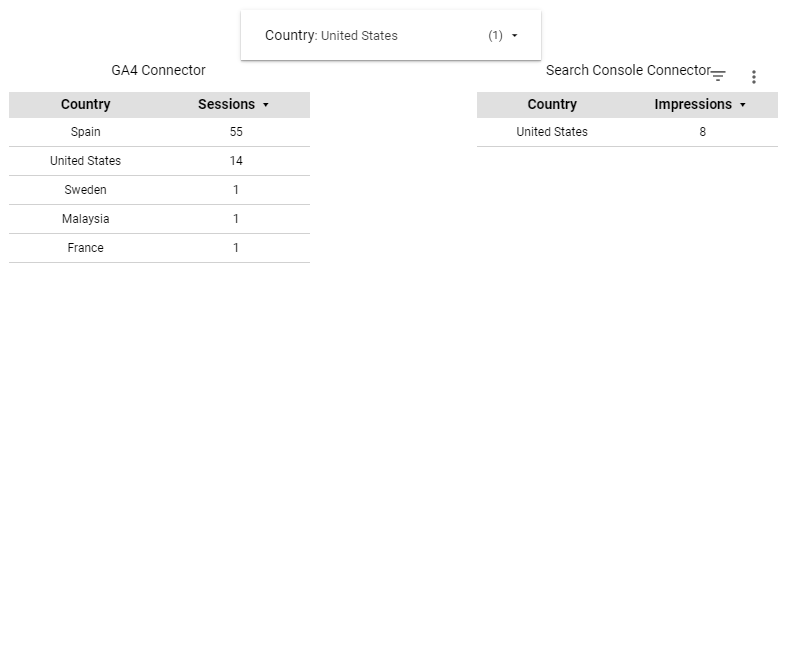
Task: Sort by Impressions column header arrow
Action: (x=742, y=105)
